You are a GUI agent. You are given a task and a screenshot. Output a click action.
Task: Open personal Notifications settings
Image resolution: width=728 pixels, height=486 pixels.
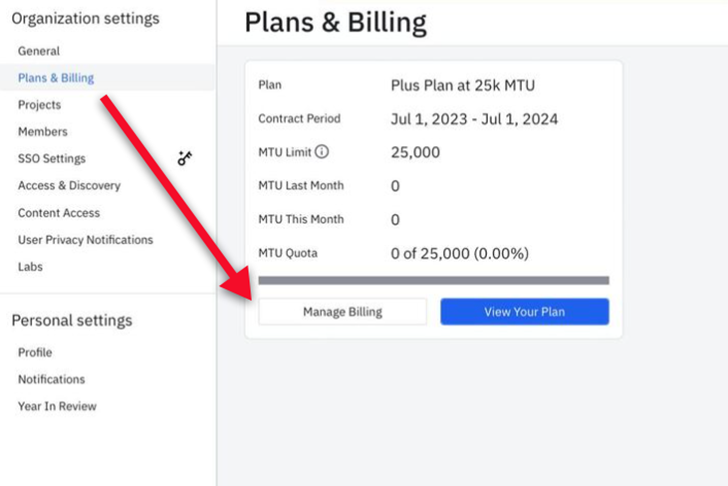coord(52,379)
